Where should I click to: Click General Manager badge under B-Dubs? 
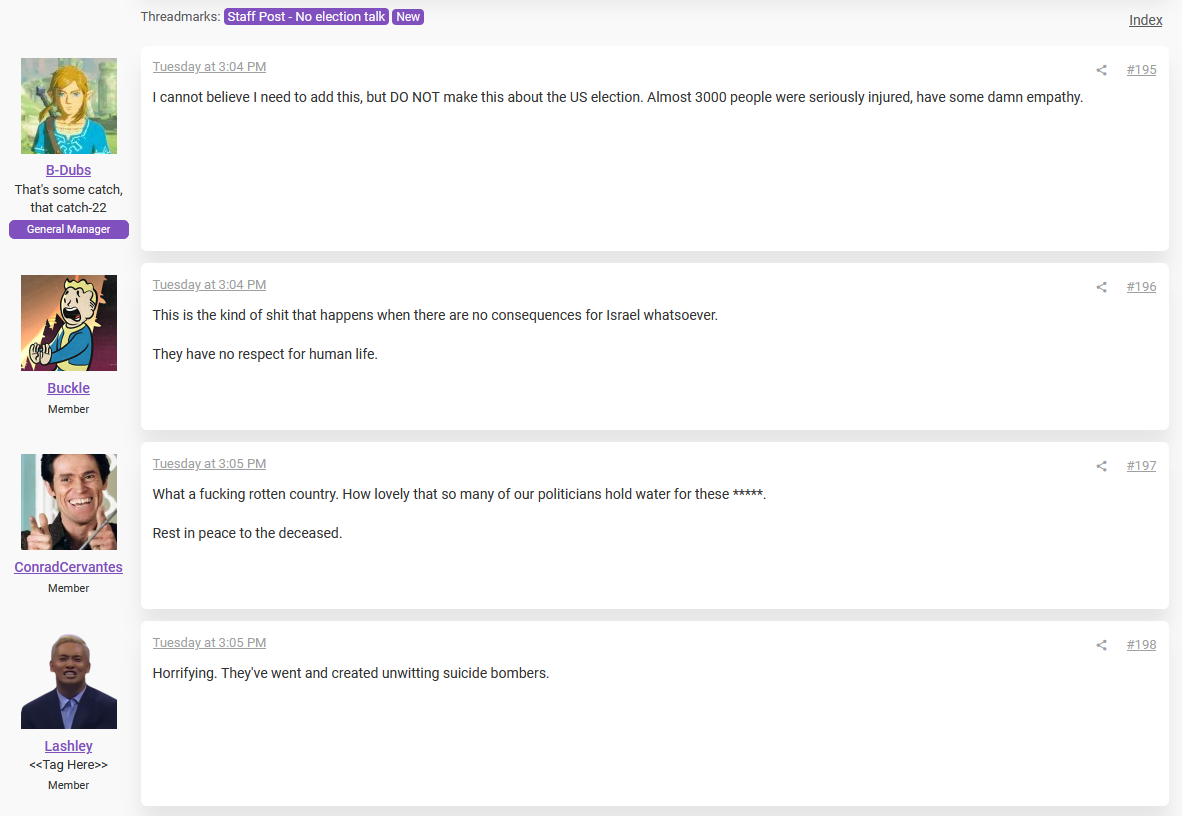[x=69, y=229]
